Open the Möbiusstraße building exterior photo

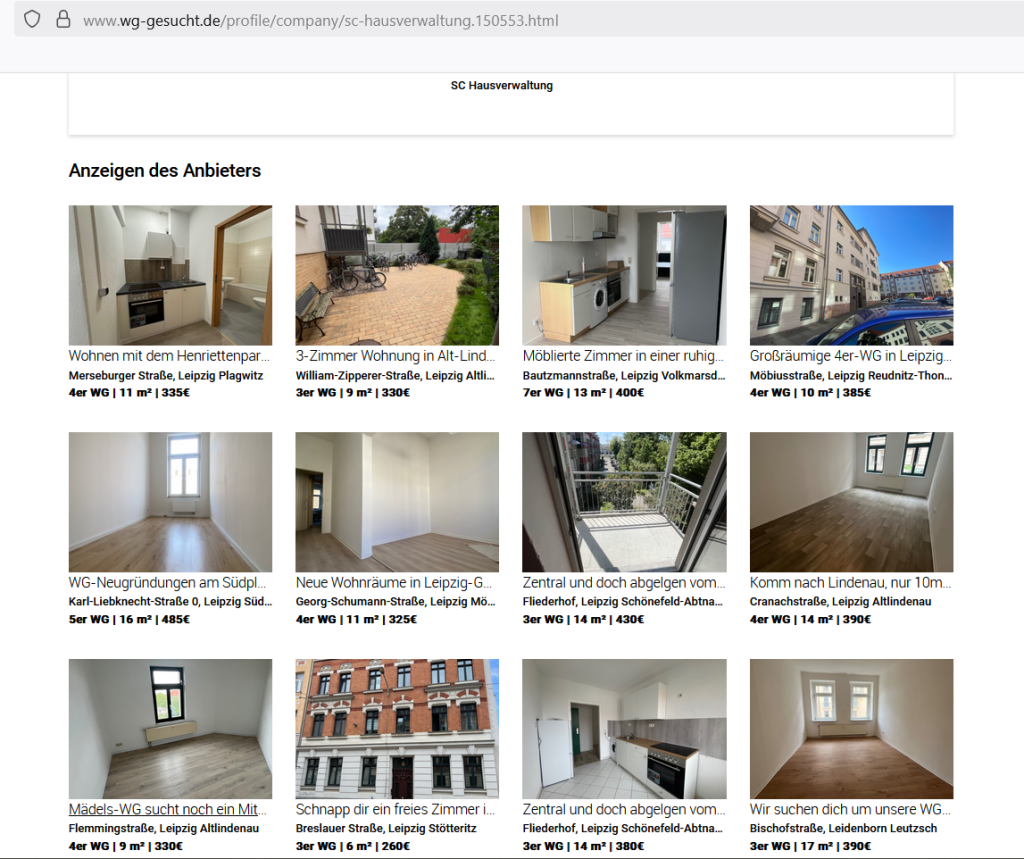tap(851, 275)
